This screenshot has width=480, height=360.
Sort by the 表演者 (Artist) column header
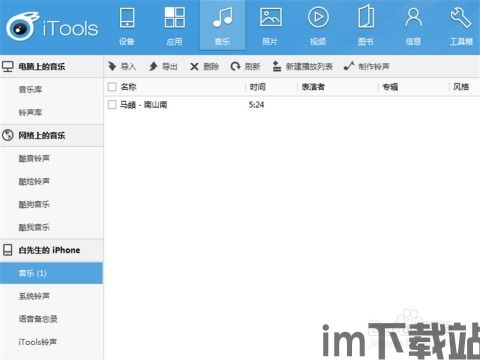[313, 87]
